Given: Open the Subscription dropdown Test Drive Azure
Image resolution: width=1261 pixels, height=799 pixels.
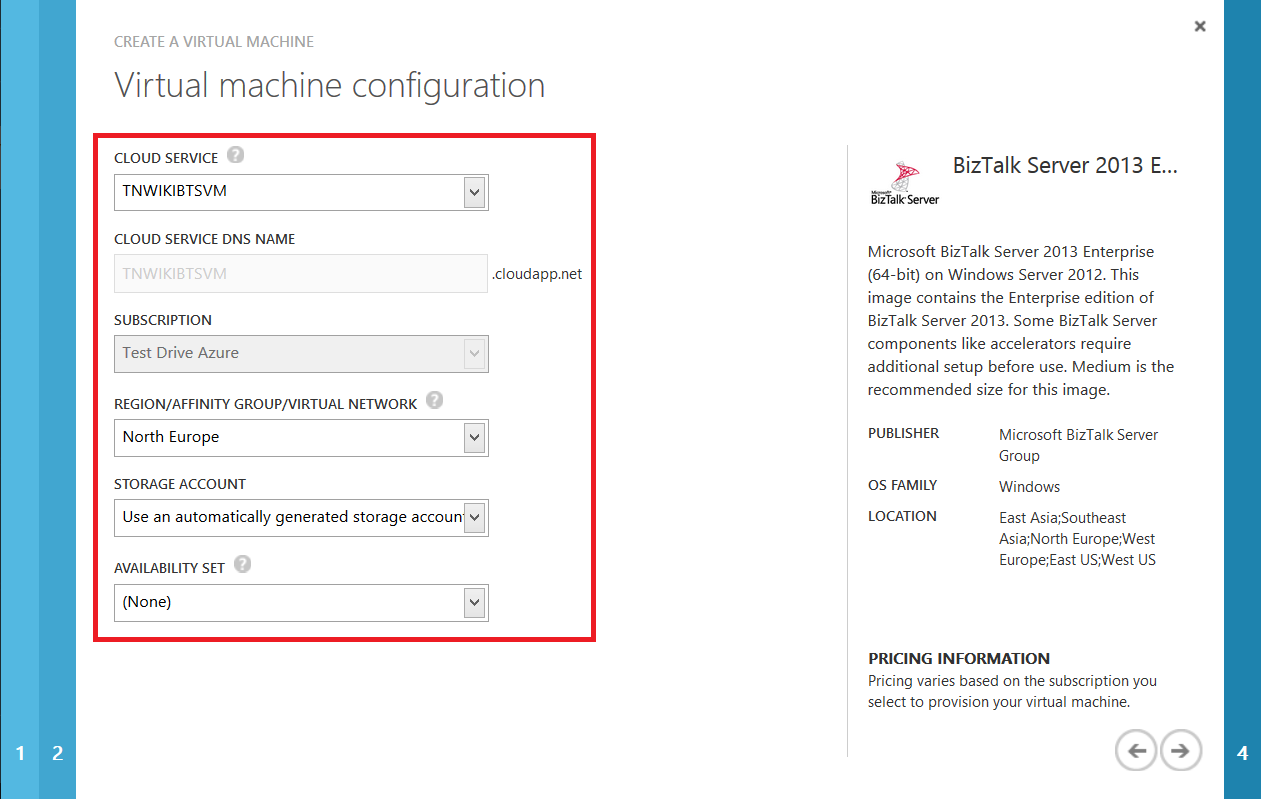Looking at the screenshot, I should click(301, 353).
